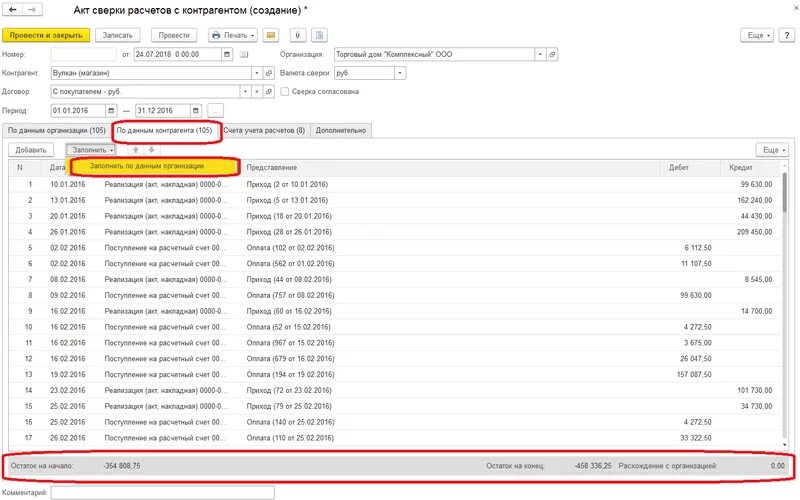Screen dimensions: 800x500
Task: Open calendar picker for document date 24.07.2018
Action: click(x=227, y=54)
